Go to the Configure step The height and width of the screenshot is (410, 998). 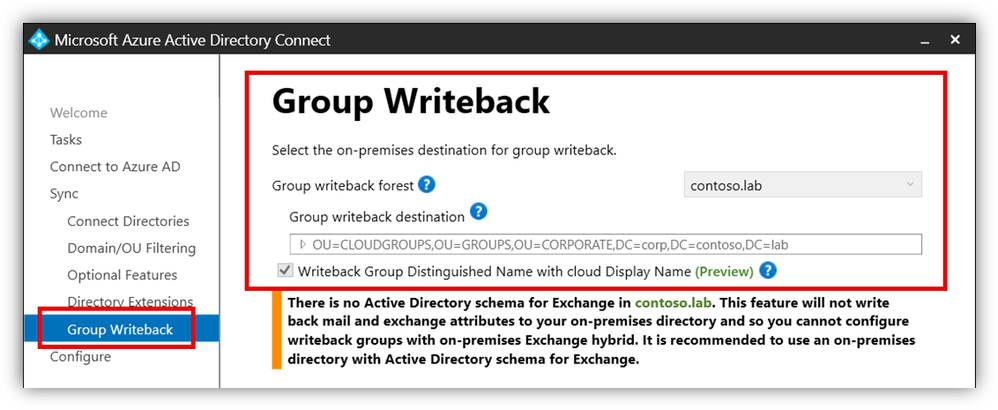coord(80,357)
